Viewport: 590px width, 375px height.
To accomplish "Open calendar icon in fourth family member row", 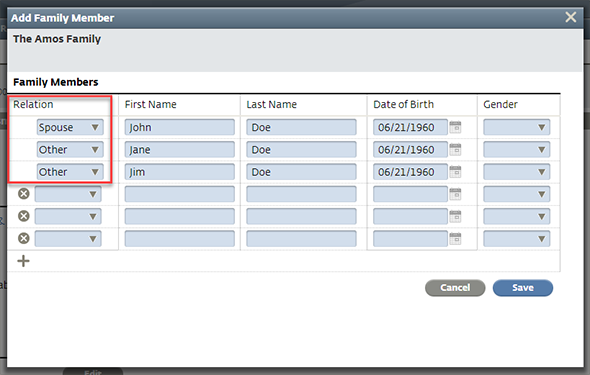I will tap(455, 194).
